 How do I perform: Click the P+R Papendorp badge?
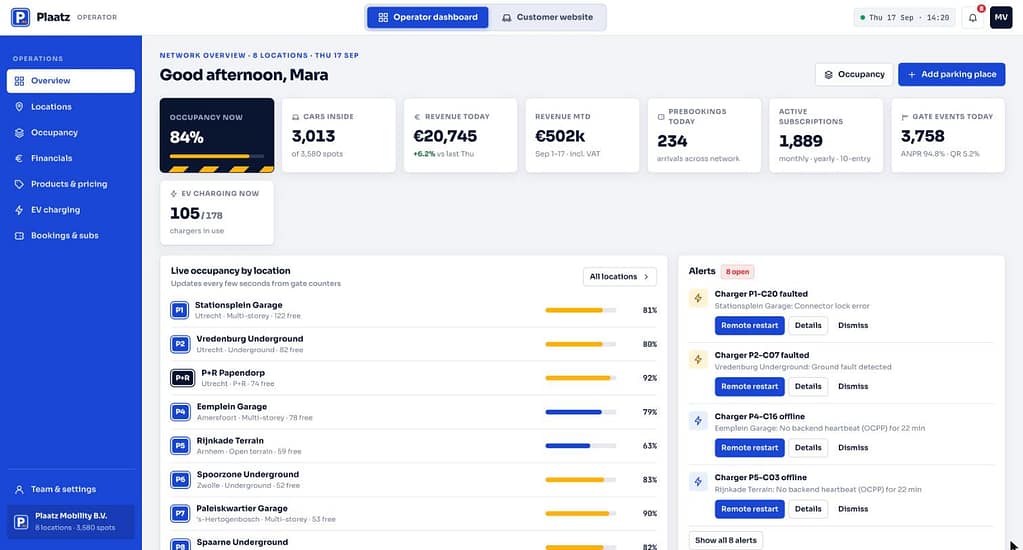(183, 378)
